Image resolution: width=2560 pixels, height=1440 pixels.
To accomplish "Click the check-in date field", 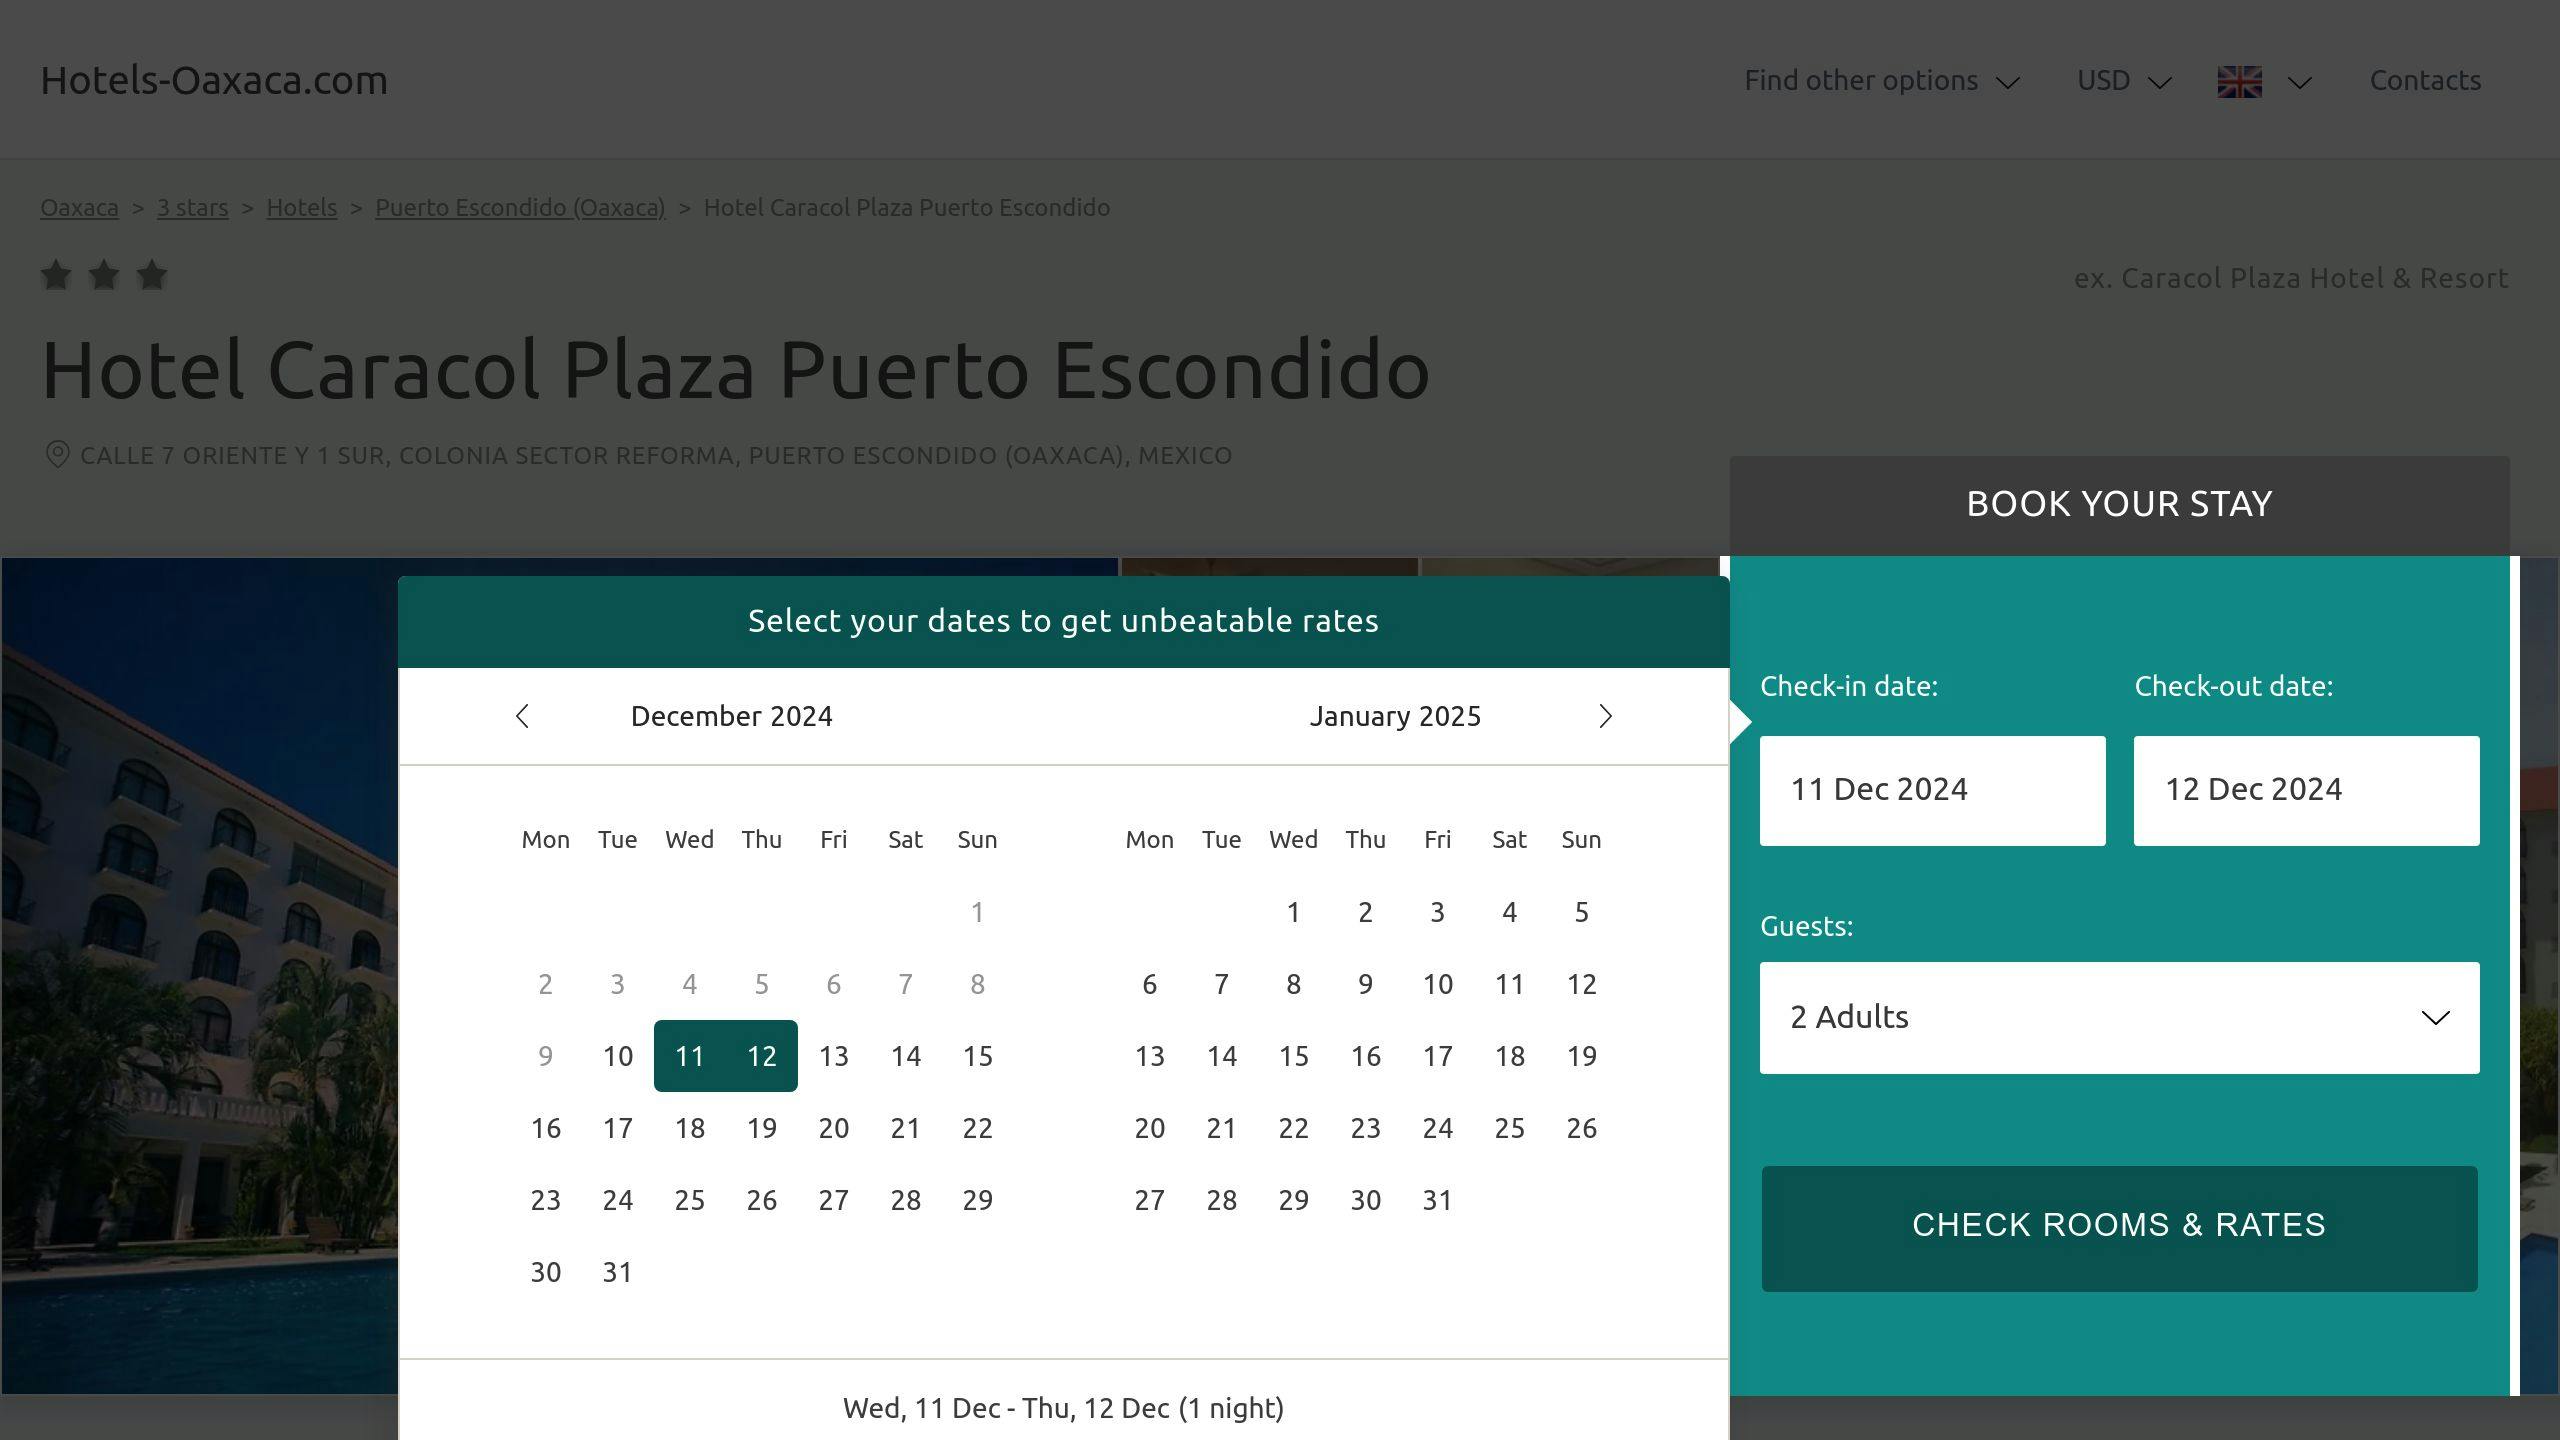I will coord(1932,790).
